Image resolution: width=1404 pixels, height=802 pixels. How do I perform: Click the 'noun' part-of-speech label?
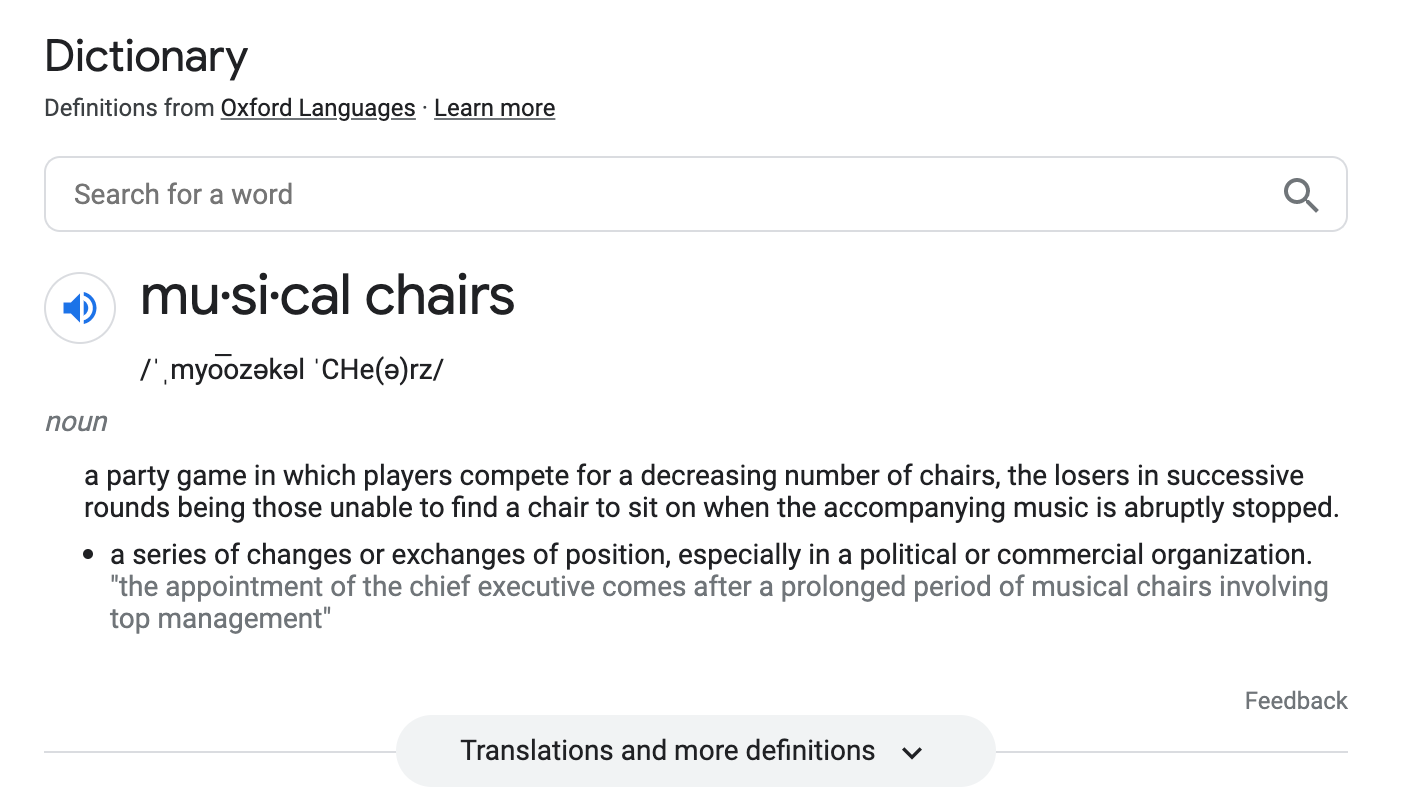(76, 422)
